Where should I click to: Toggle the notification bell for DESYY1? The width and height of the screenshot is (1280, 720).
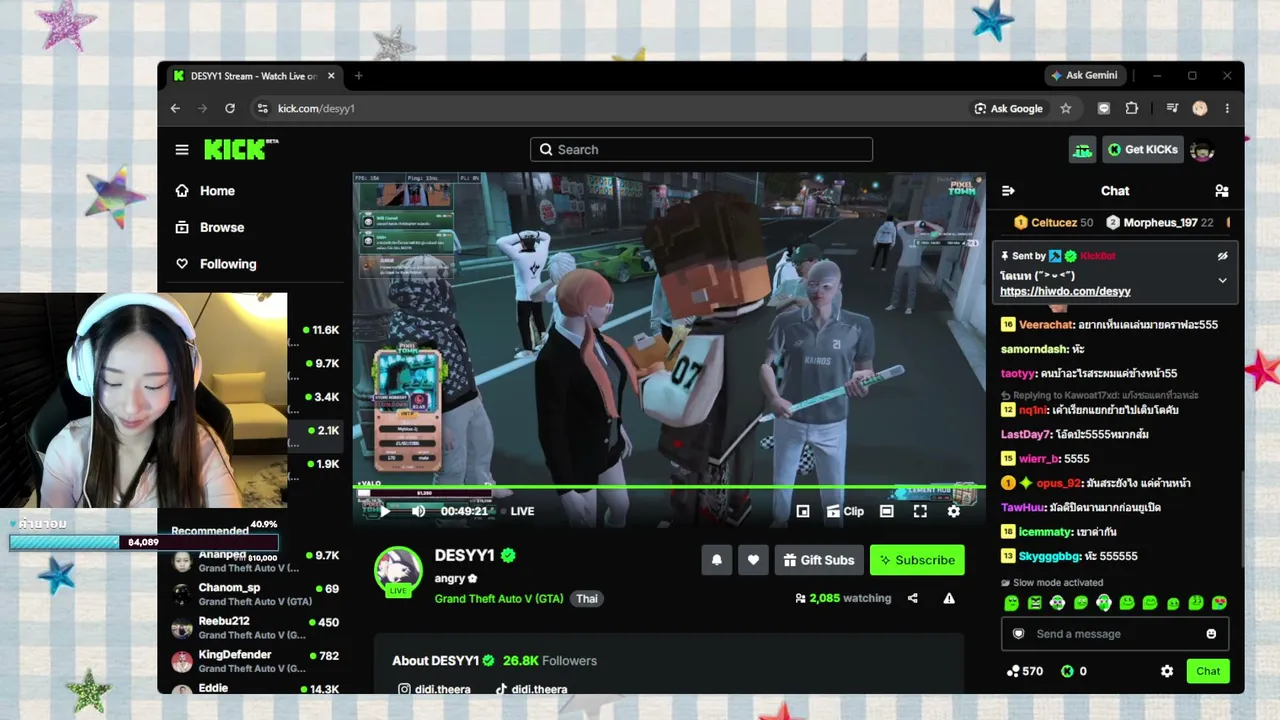716,560
